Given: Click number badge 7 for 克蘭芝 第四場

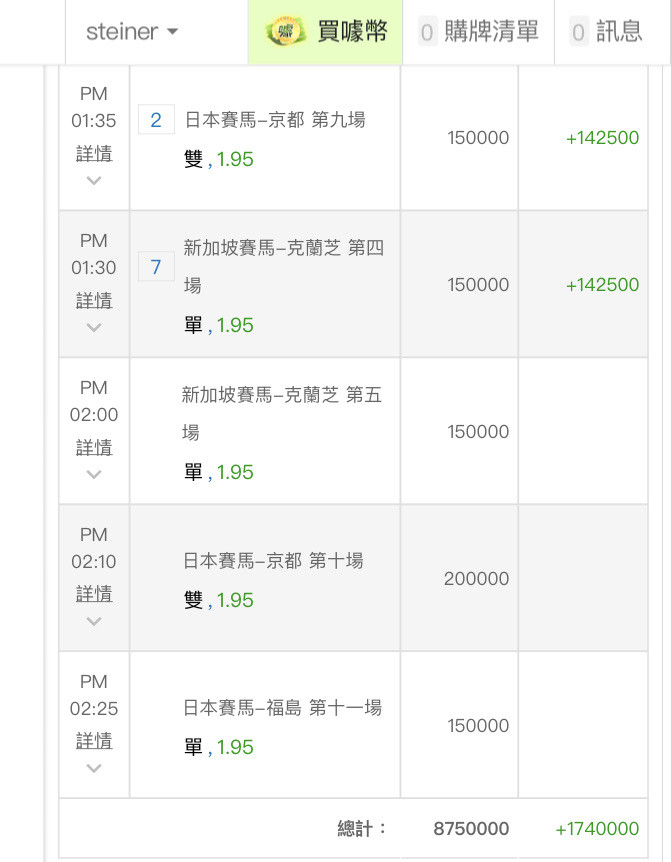Looking at the screenshot, I should (x=156, y=267).
